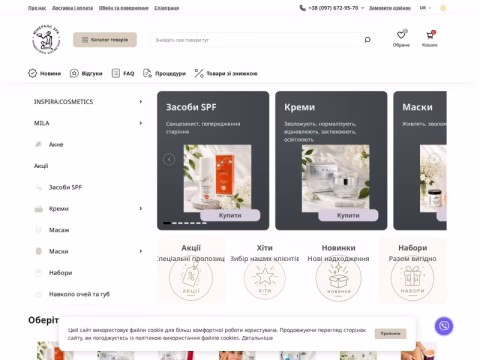The image size is (480, 360).
Task: Expand the Креми sidebar category arrow
Action: (141, 209)
